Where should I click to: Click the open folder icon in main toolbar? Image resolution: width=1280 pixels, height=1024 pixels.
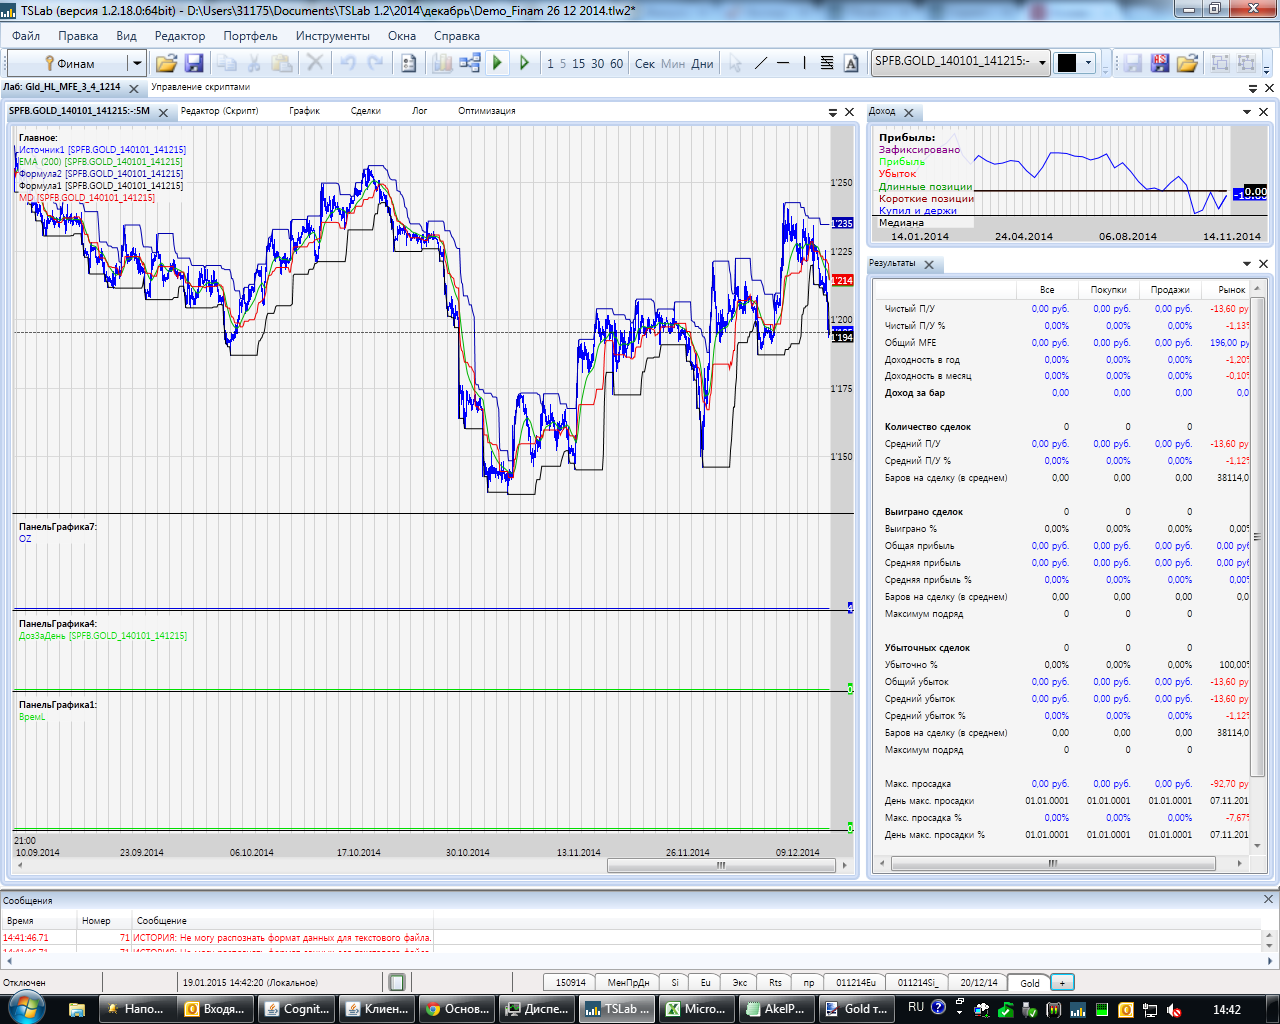tap(166, 63)
